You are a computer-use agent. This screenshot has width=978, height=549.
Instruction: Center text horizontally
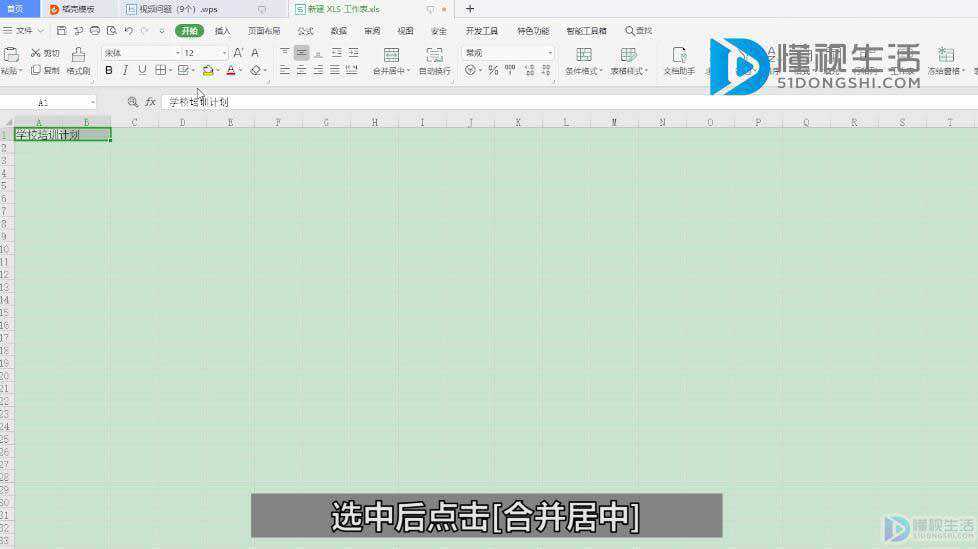tap(301, 70)
